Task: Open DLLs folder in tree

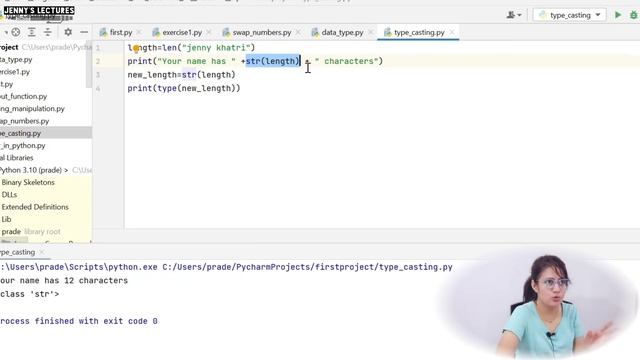Action: click(9, 195)
